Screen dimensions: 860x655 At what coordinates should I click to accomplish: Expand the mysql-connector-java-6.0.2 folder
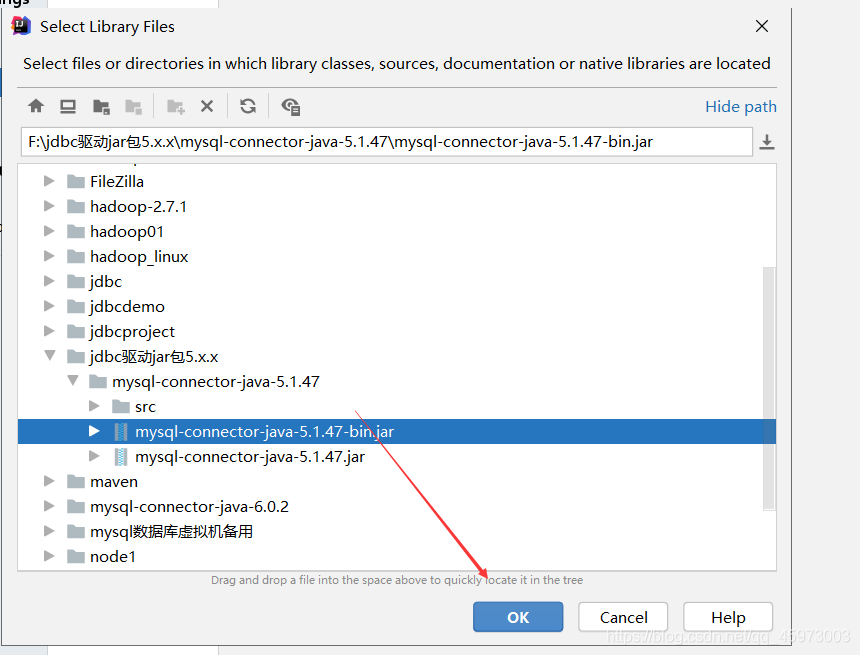(49, 506)
